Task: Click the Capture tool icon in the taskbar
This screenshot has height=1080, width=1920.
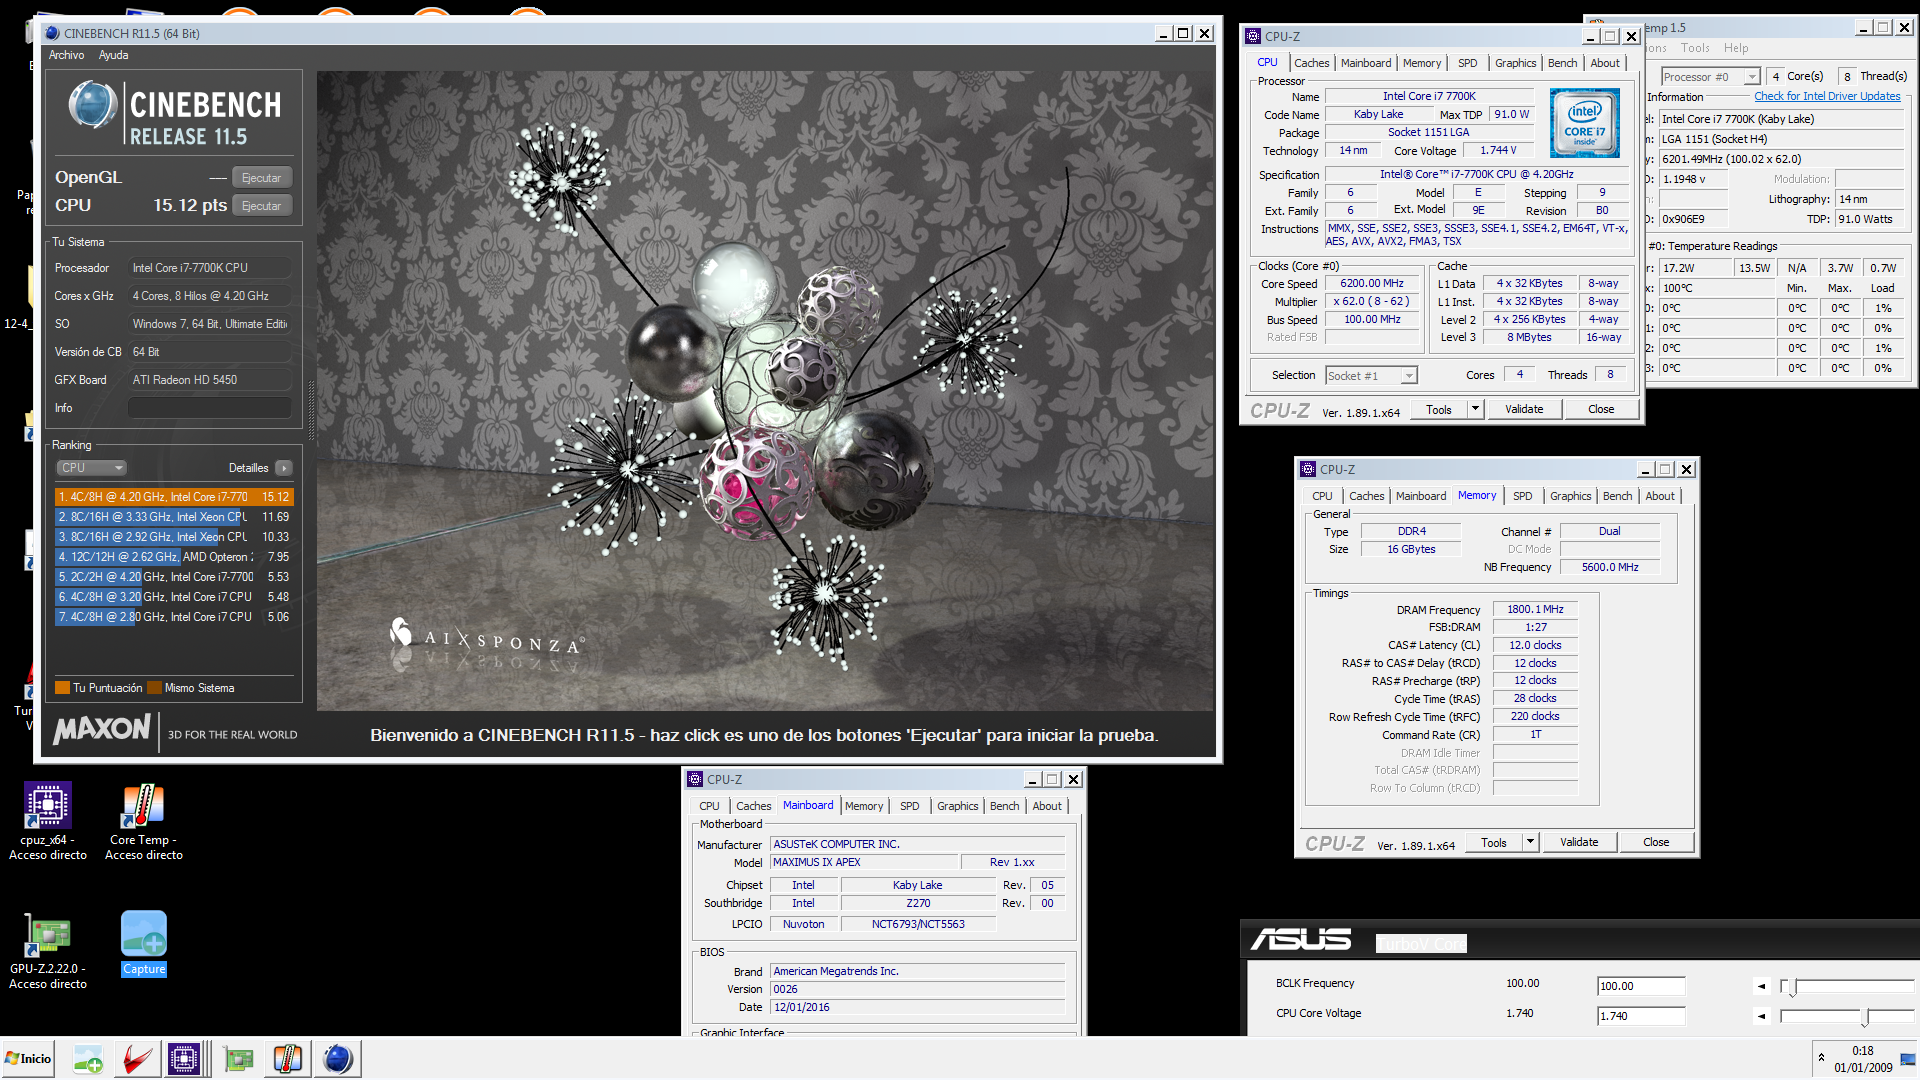Action: point(88,1059)
